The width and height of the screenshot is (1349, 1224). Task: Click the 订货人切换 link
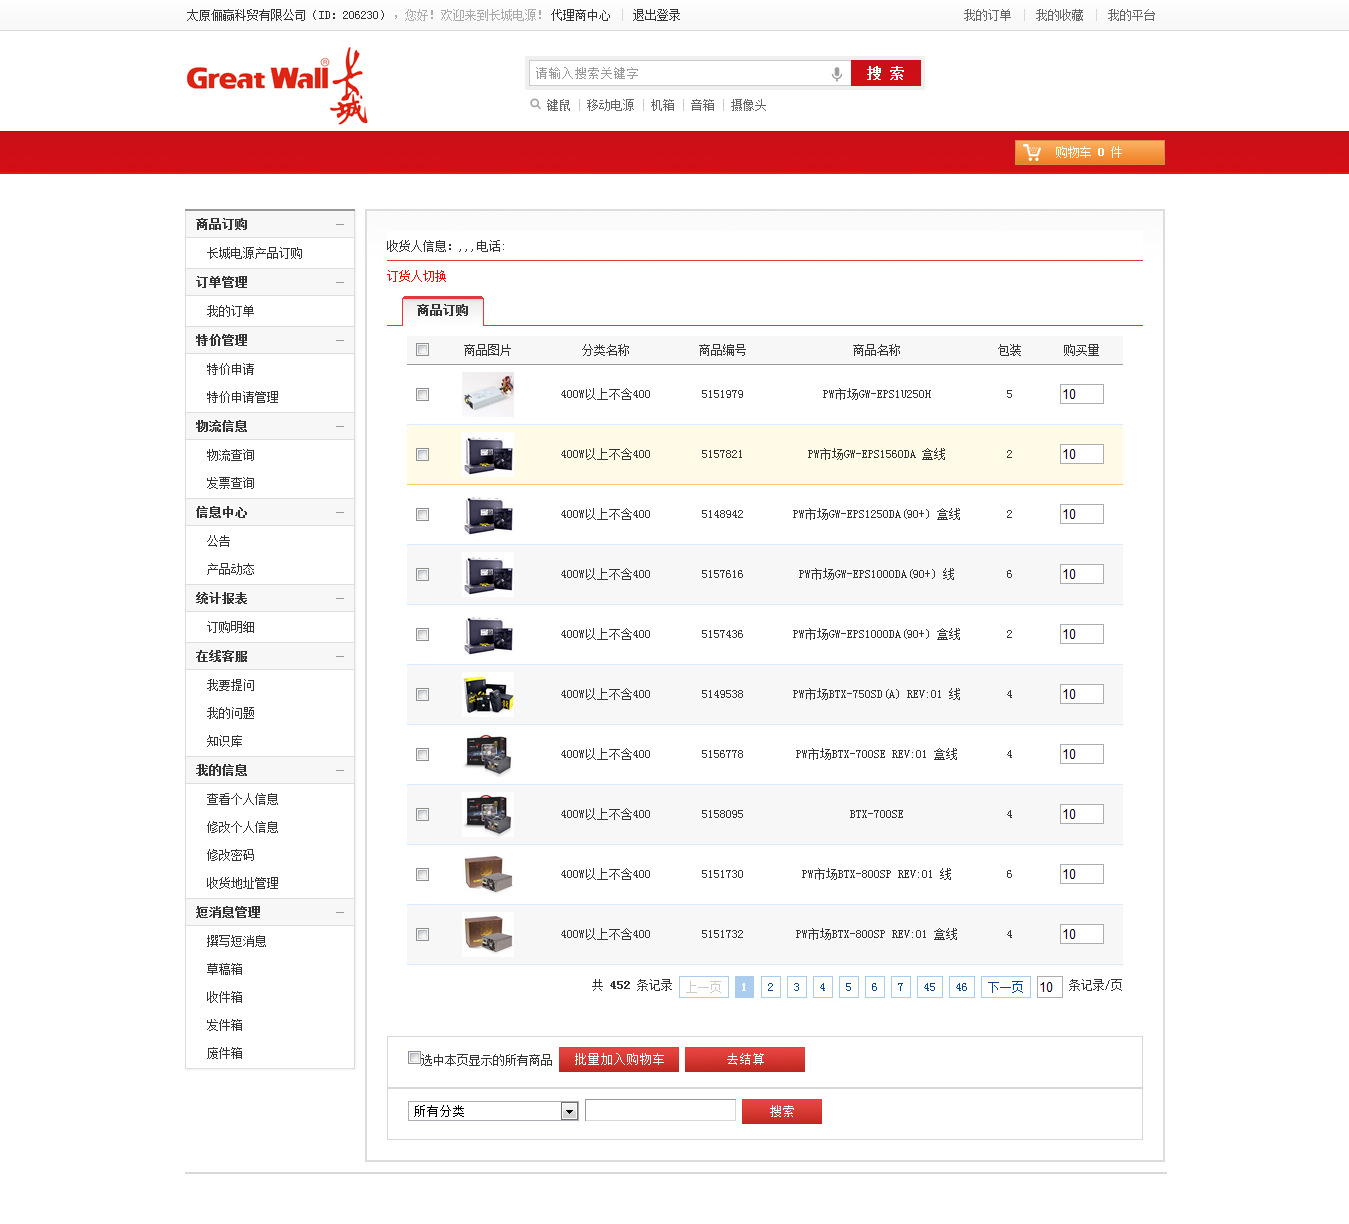pos(416,276)
